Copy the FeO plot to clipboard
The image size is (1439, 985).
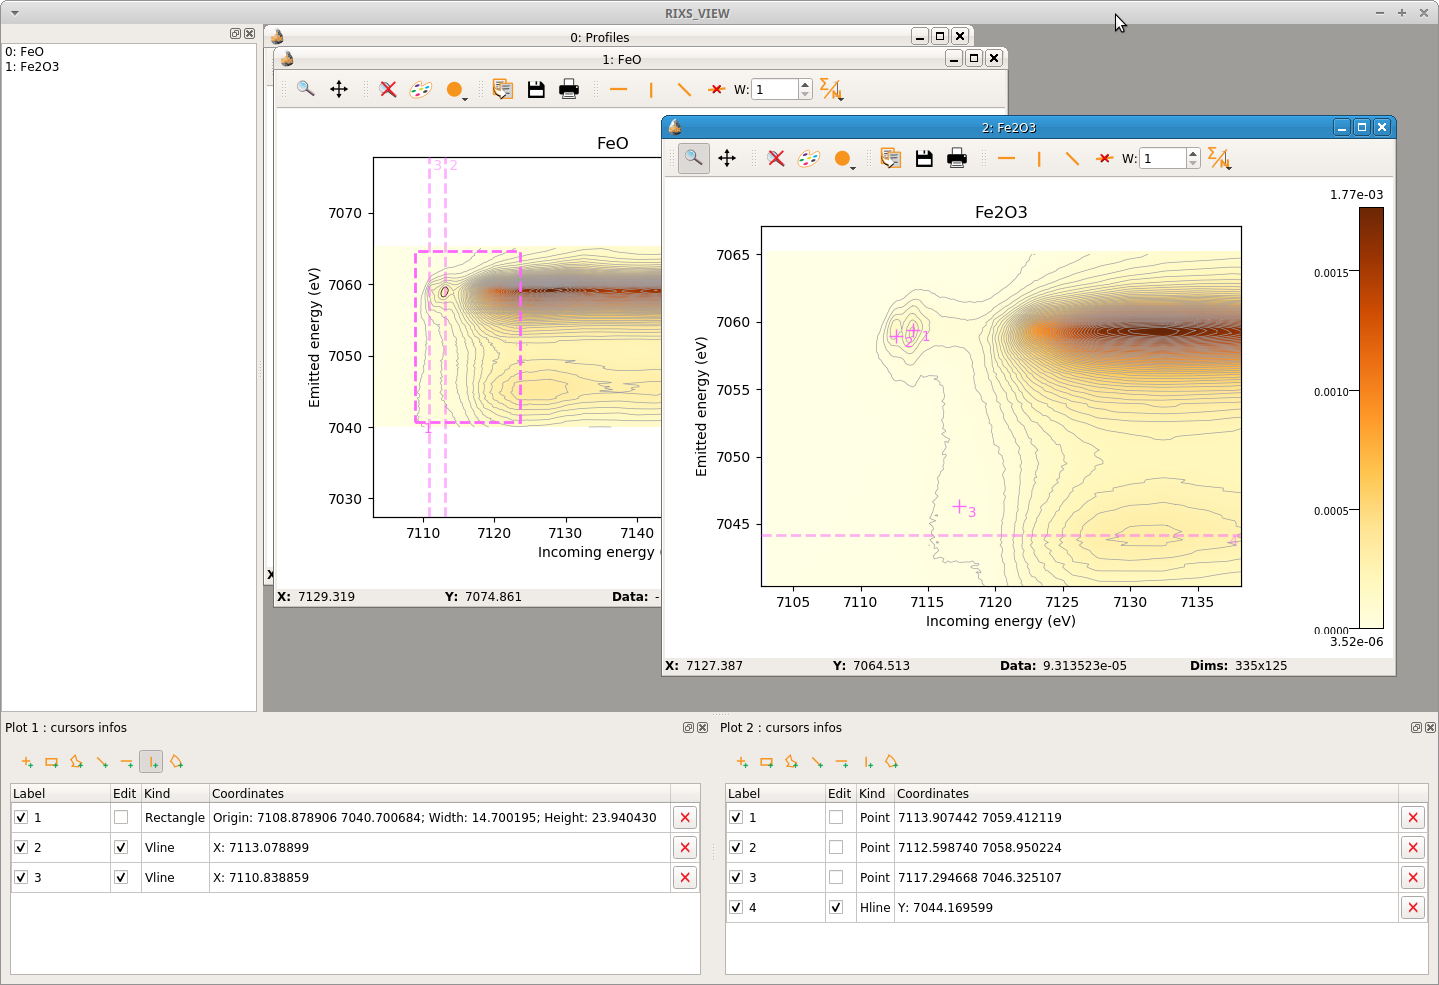point(503,89)
